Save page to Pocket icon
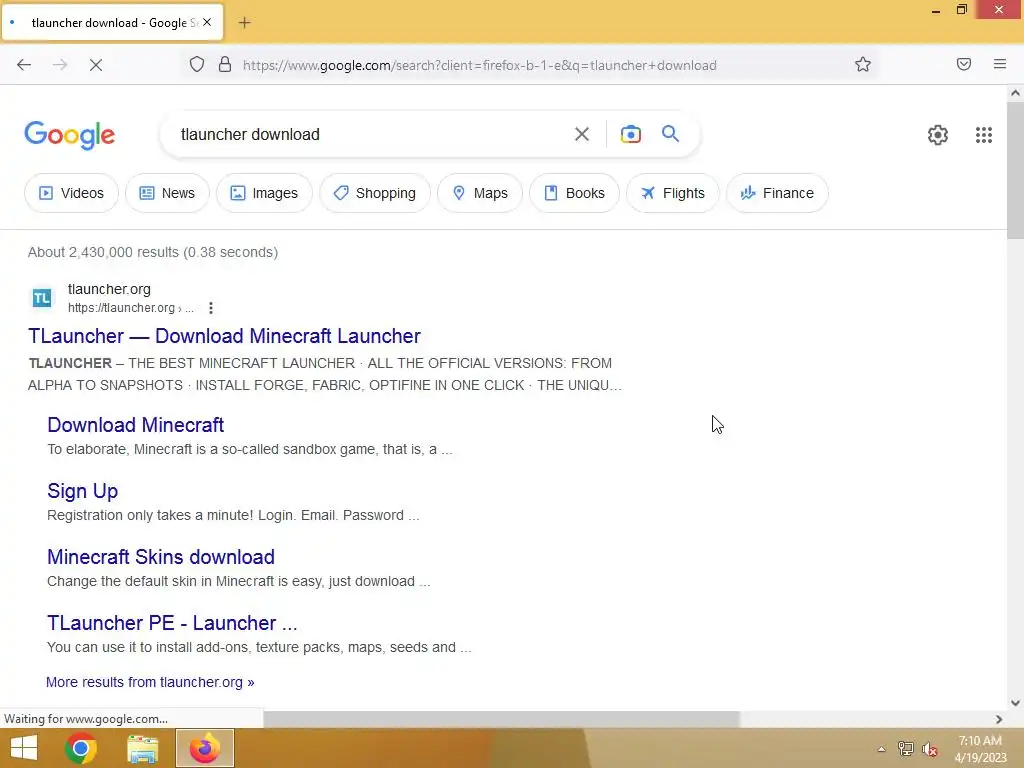This screenshot has height=768, width=1024. [964, 65]
